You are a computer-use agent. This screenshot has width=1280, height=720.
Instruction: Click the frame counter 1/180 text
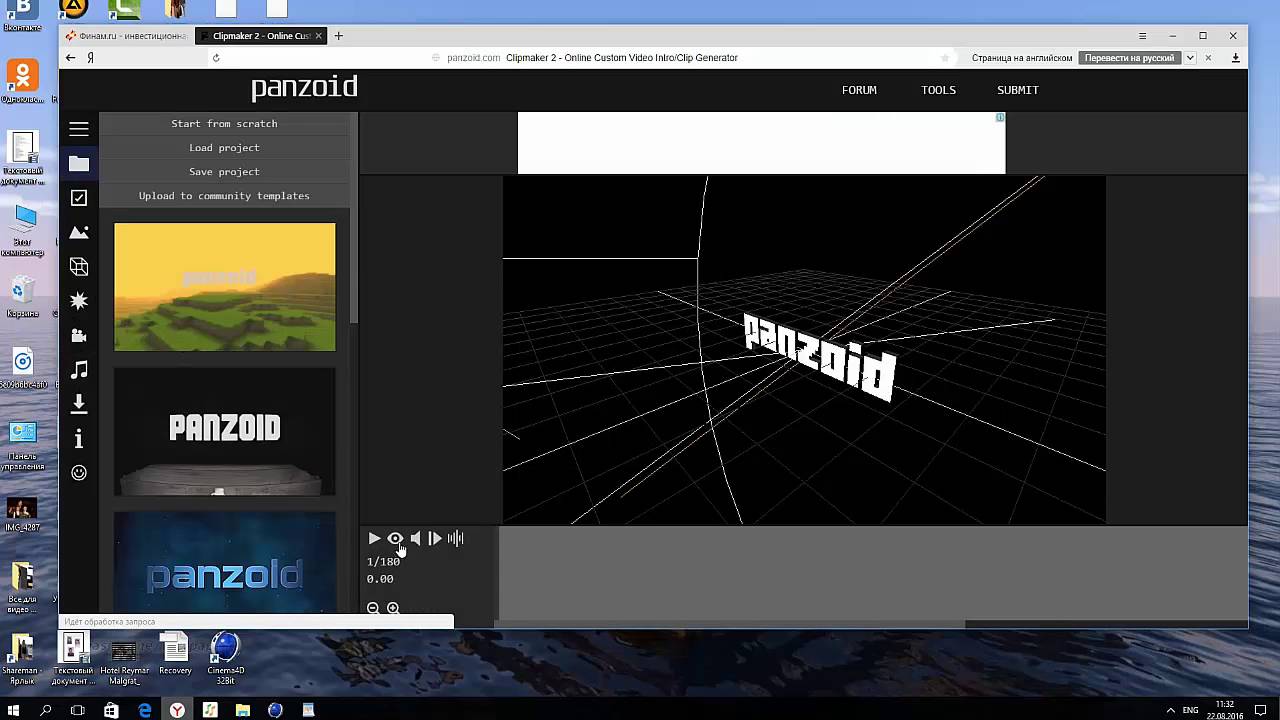coord(383,562)
